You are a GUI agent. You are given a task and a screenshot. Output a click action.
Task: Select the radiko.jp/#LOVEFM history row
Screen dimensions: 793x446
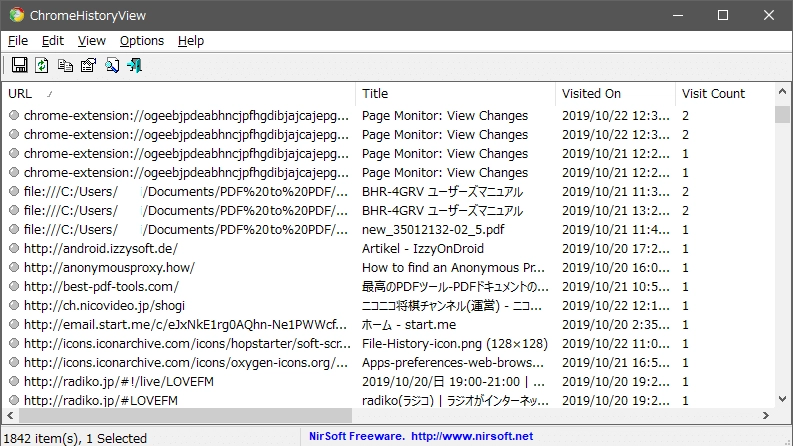[x=388, y=400]
